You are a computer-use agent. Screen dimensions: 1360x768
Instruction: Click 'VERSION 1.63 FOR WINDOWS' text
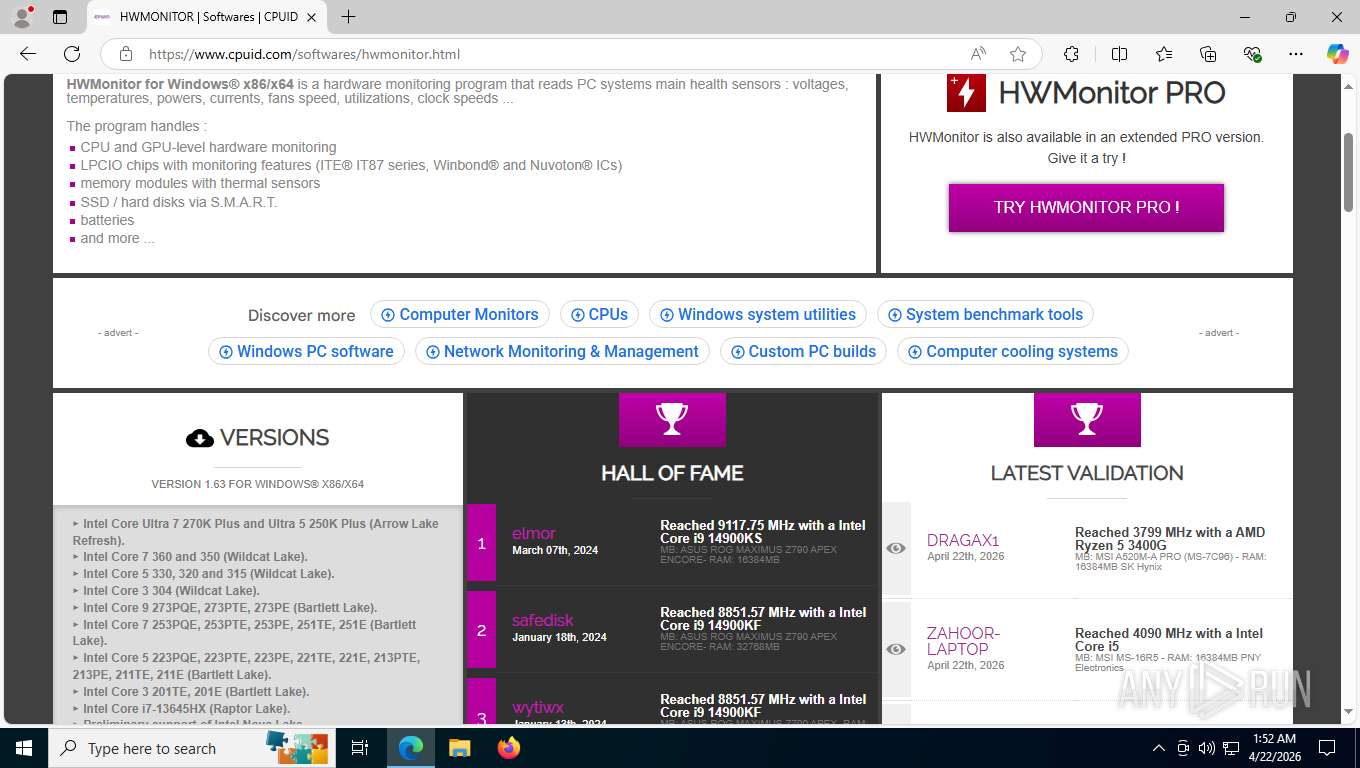(x=257, y=484)
